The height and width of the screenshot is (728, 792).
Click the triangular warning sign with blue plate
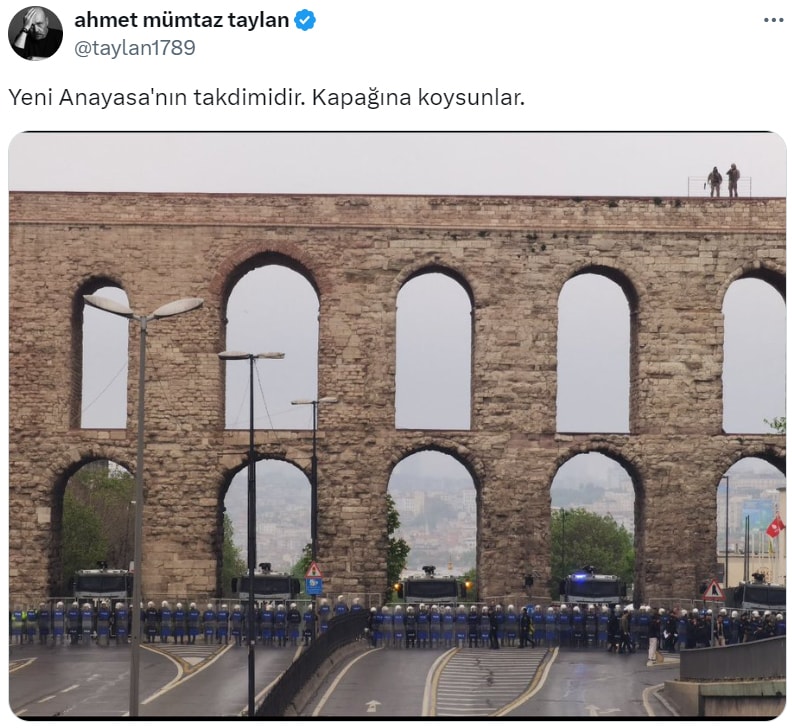[x=314, y=579]
